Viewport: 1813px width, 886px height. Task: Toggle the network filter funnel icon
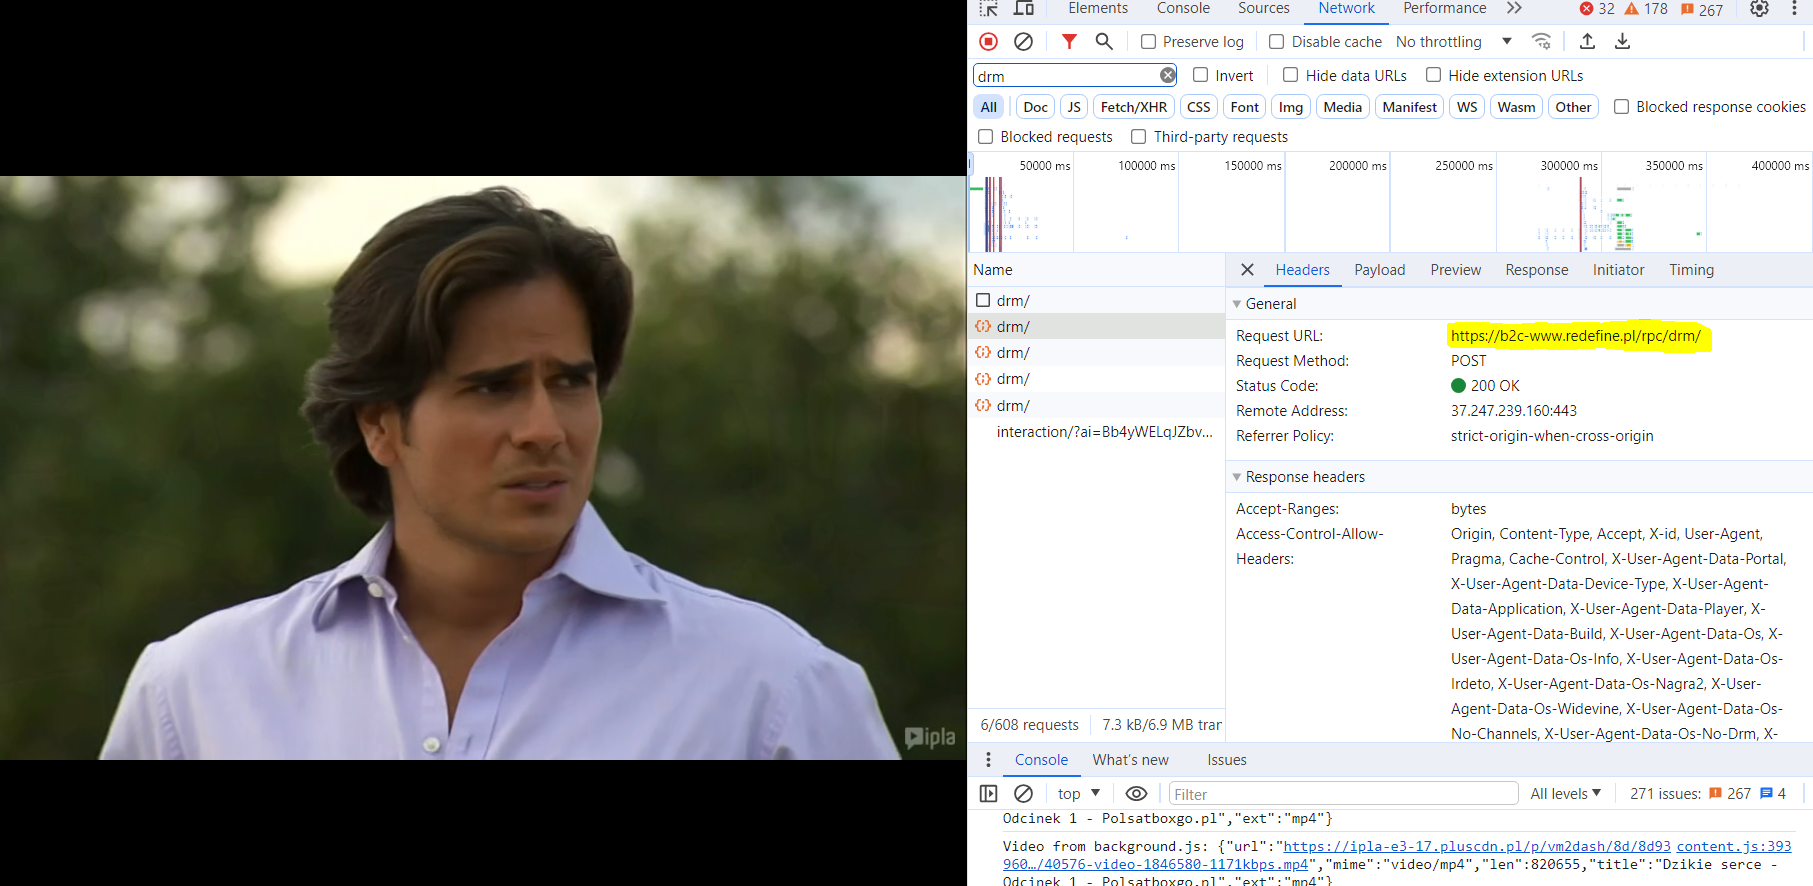(1069, 41)
